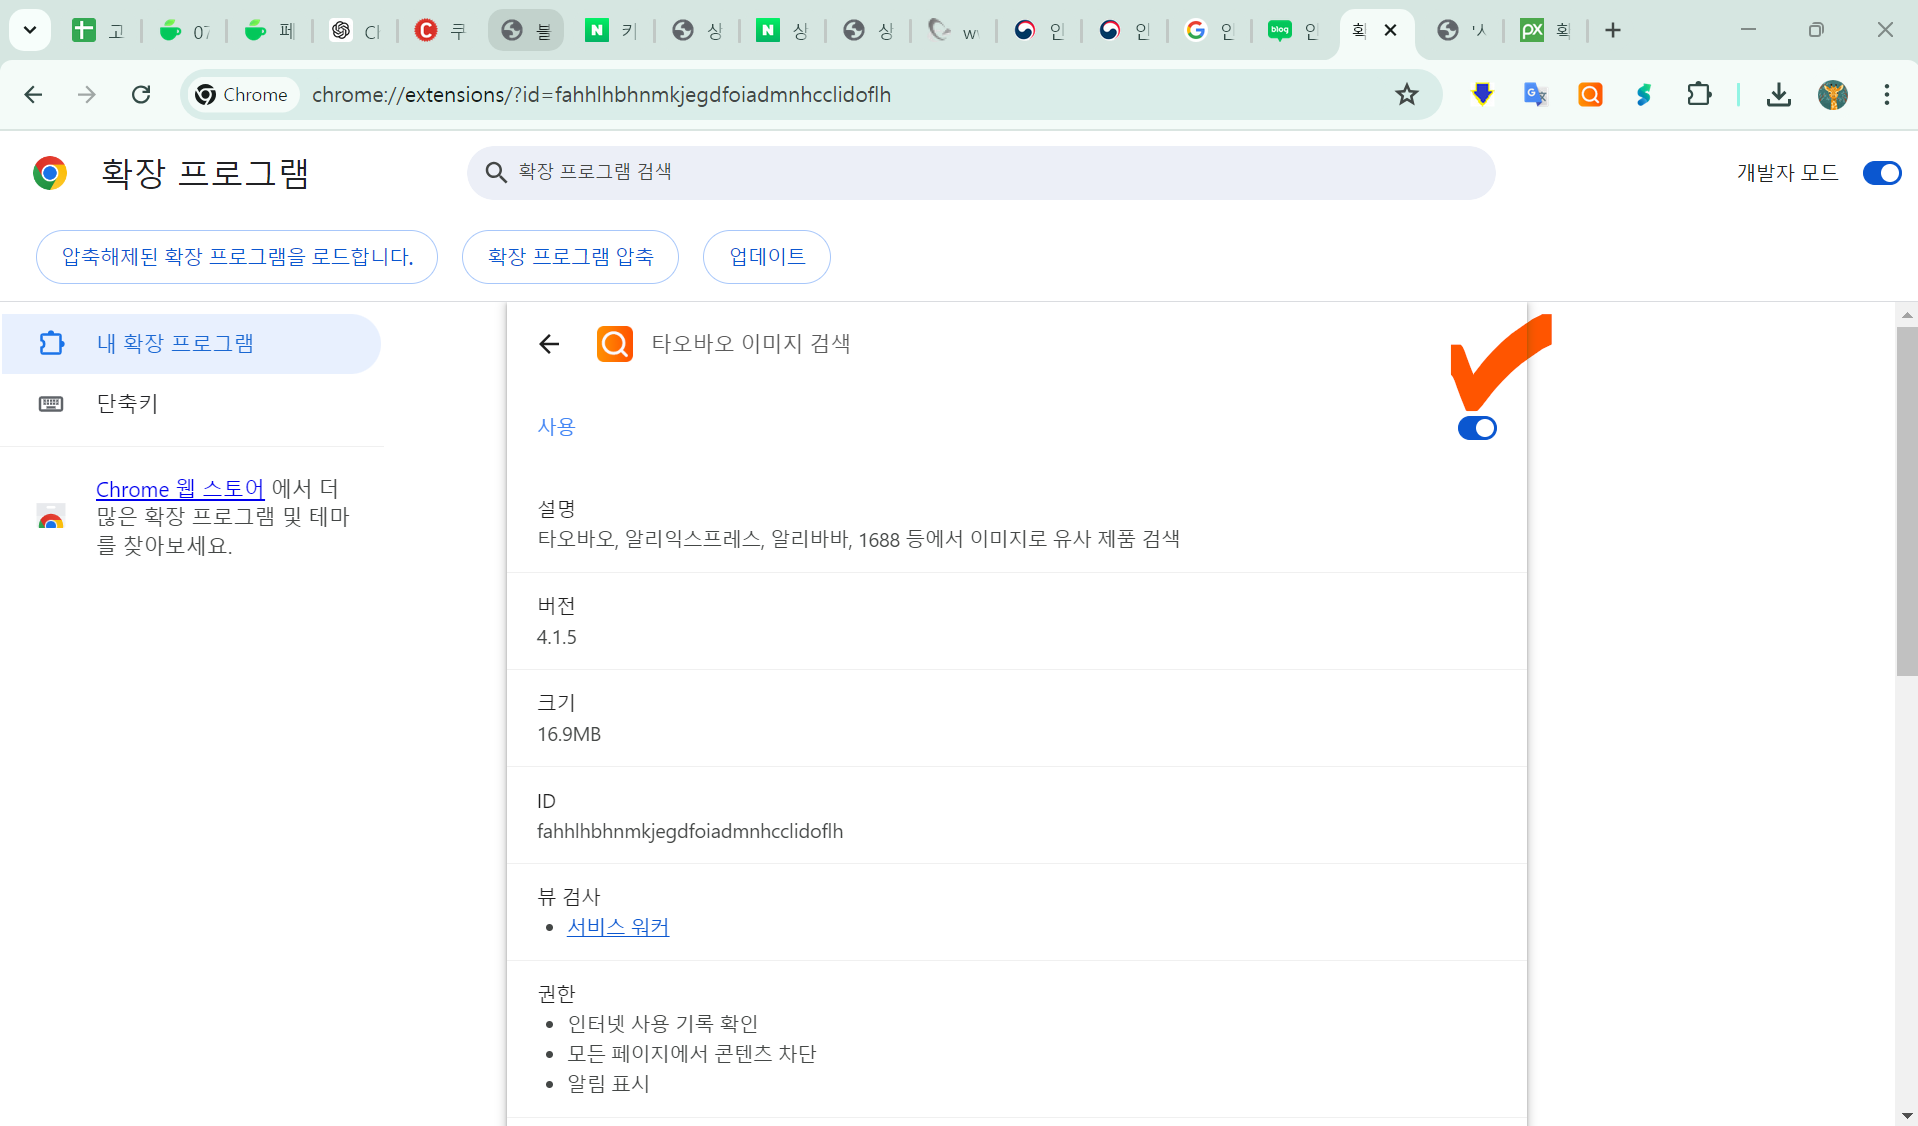Screen dimensions: 1918x1126
Task: Switch to the Naver blog tab
Action: pos(1295,30)
